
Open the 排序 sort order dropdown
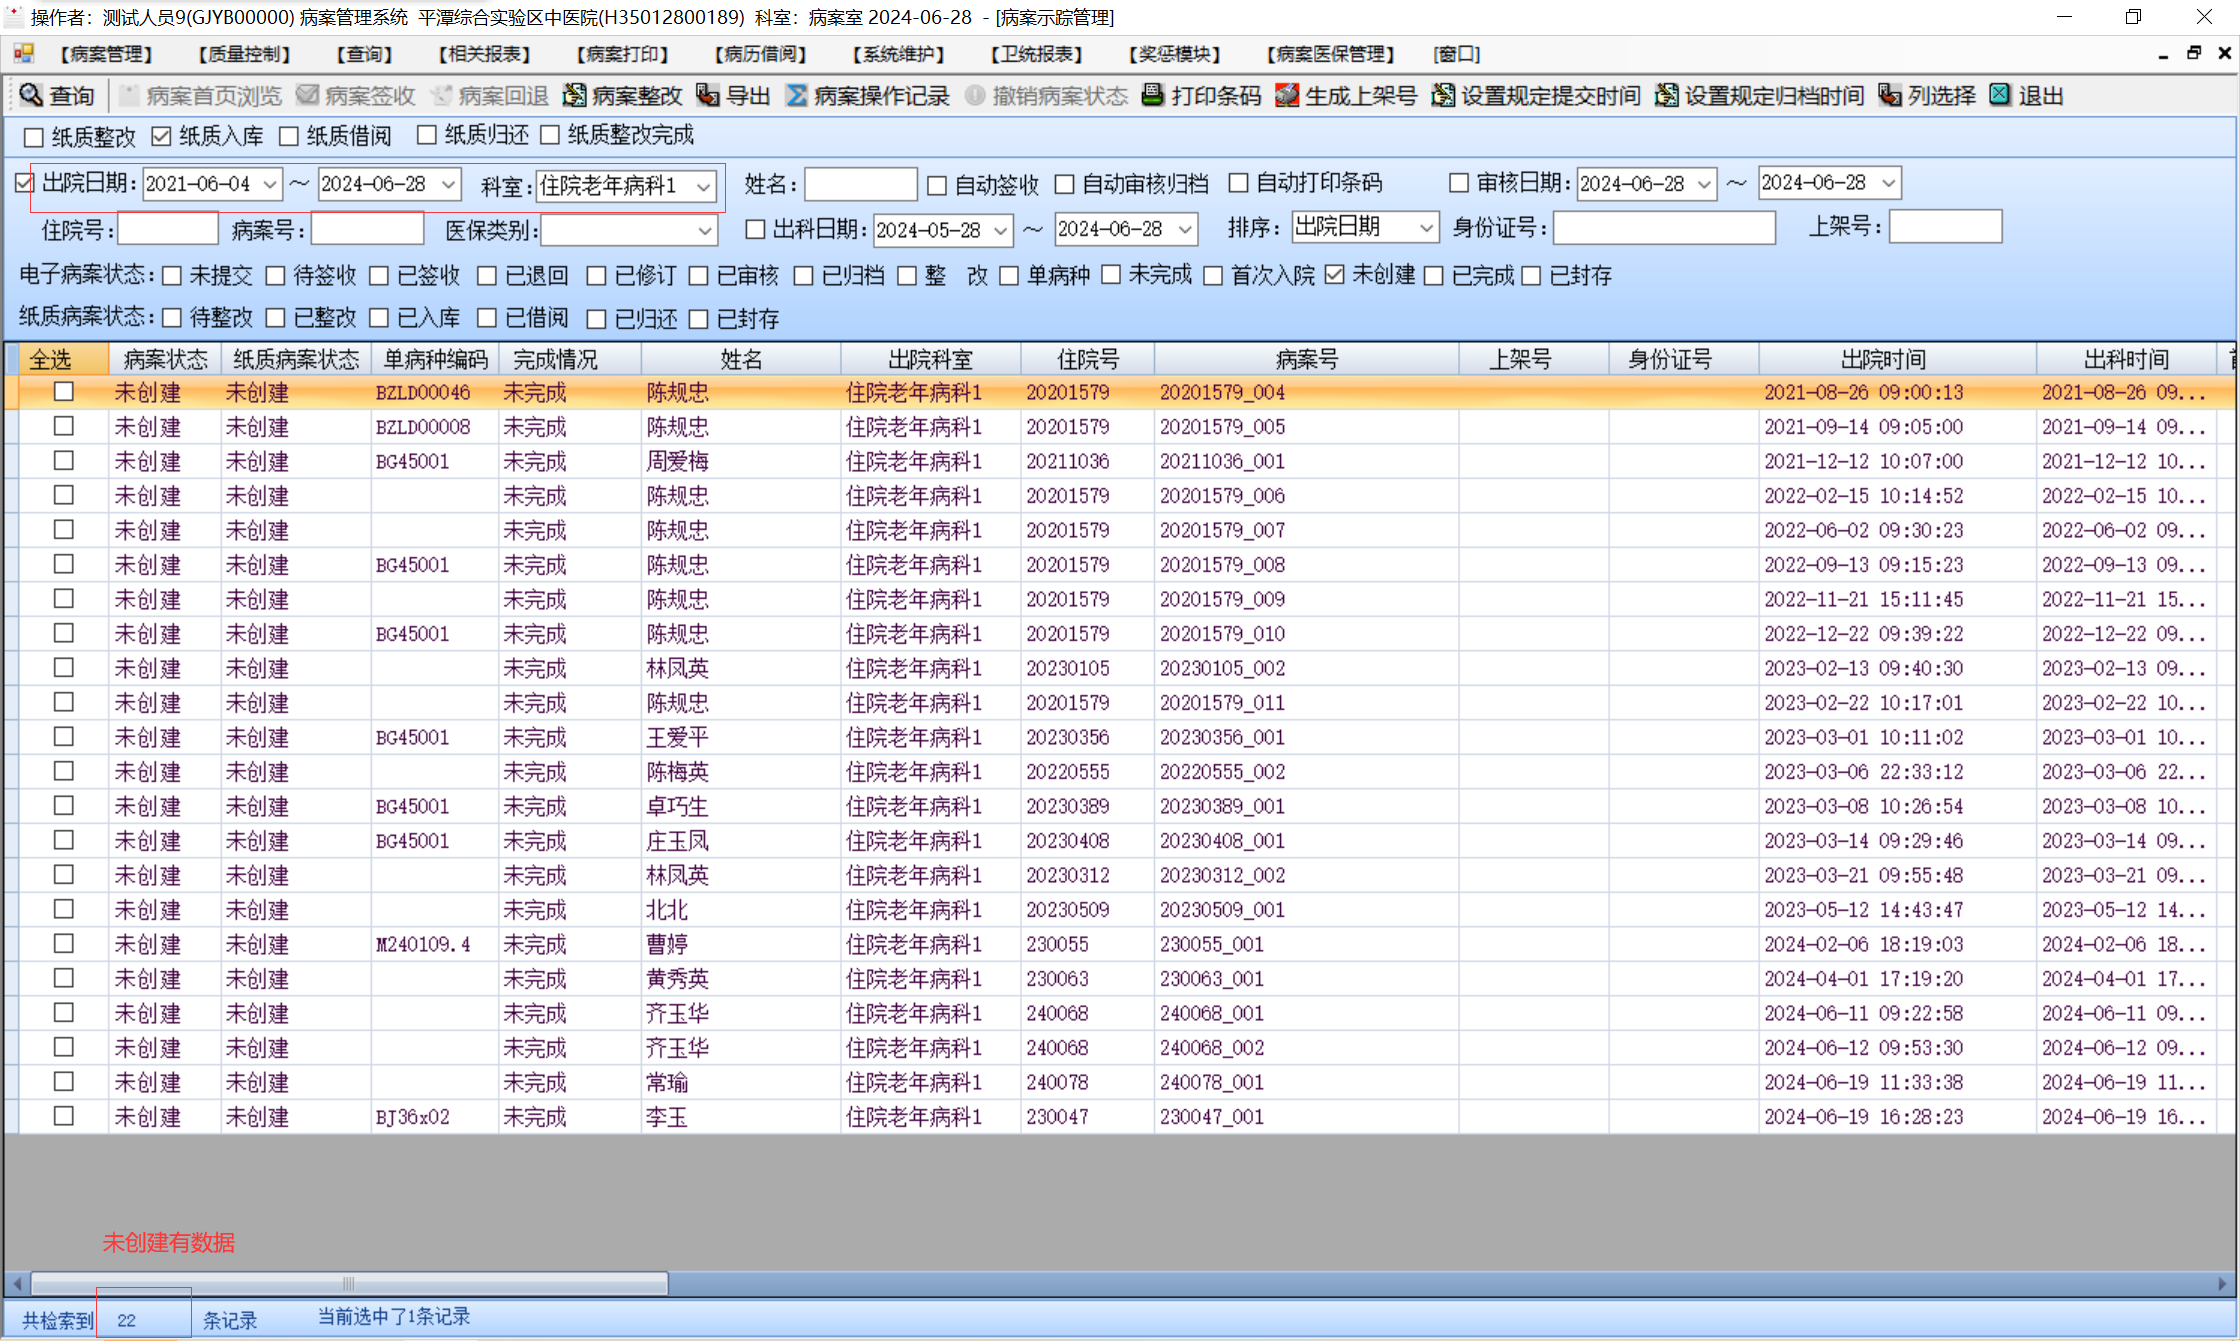click(x=1426, y=228)
